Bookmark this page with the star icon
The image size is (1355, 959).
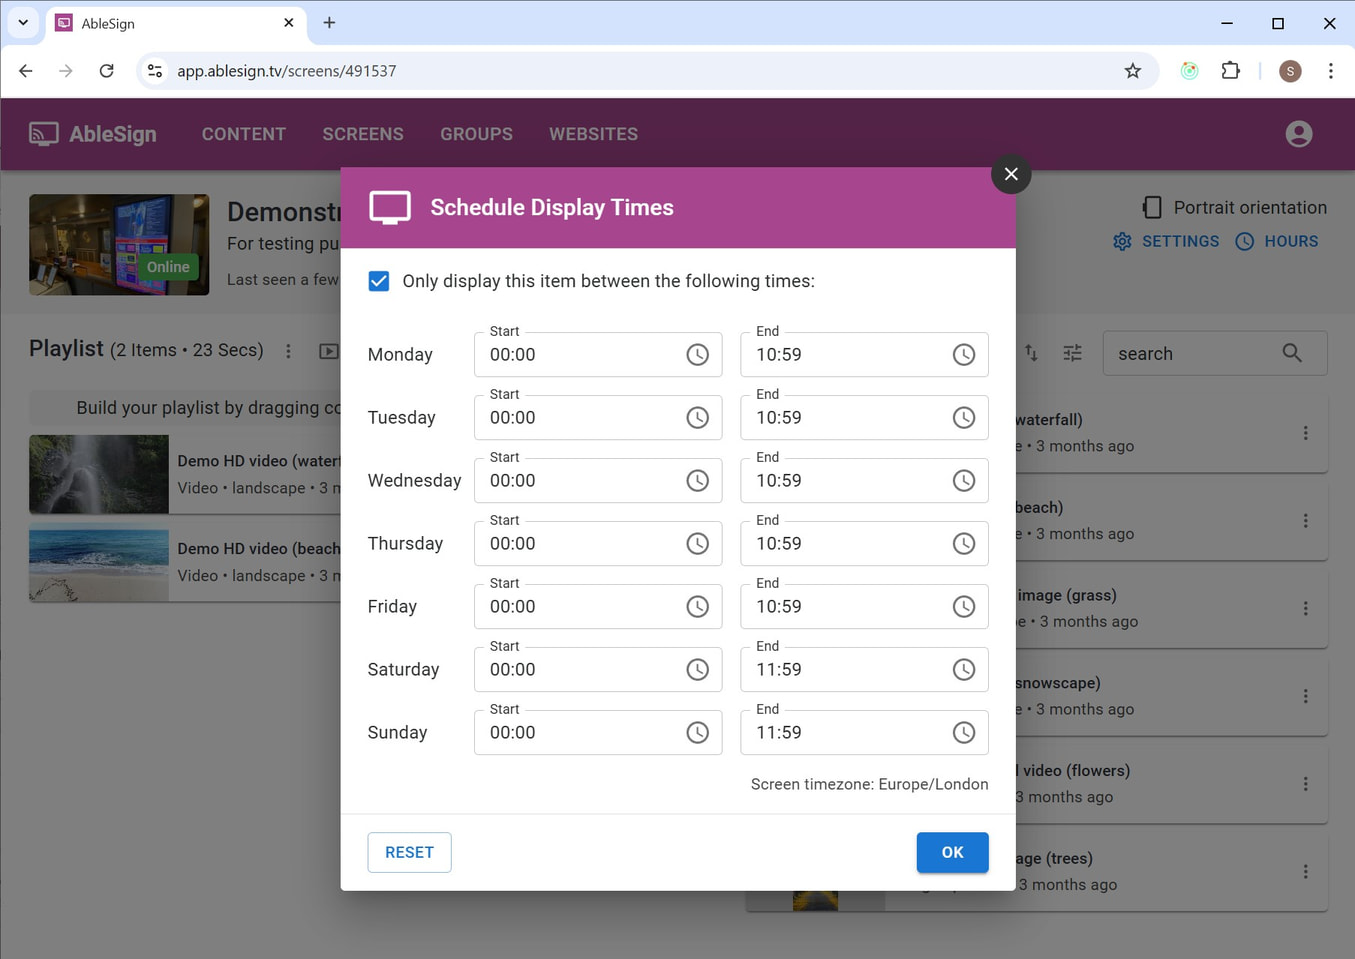point(1132,71)
